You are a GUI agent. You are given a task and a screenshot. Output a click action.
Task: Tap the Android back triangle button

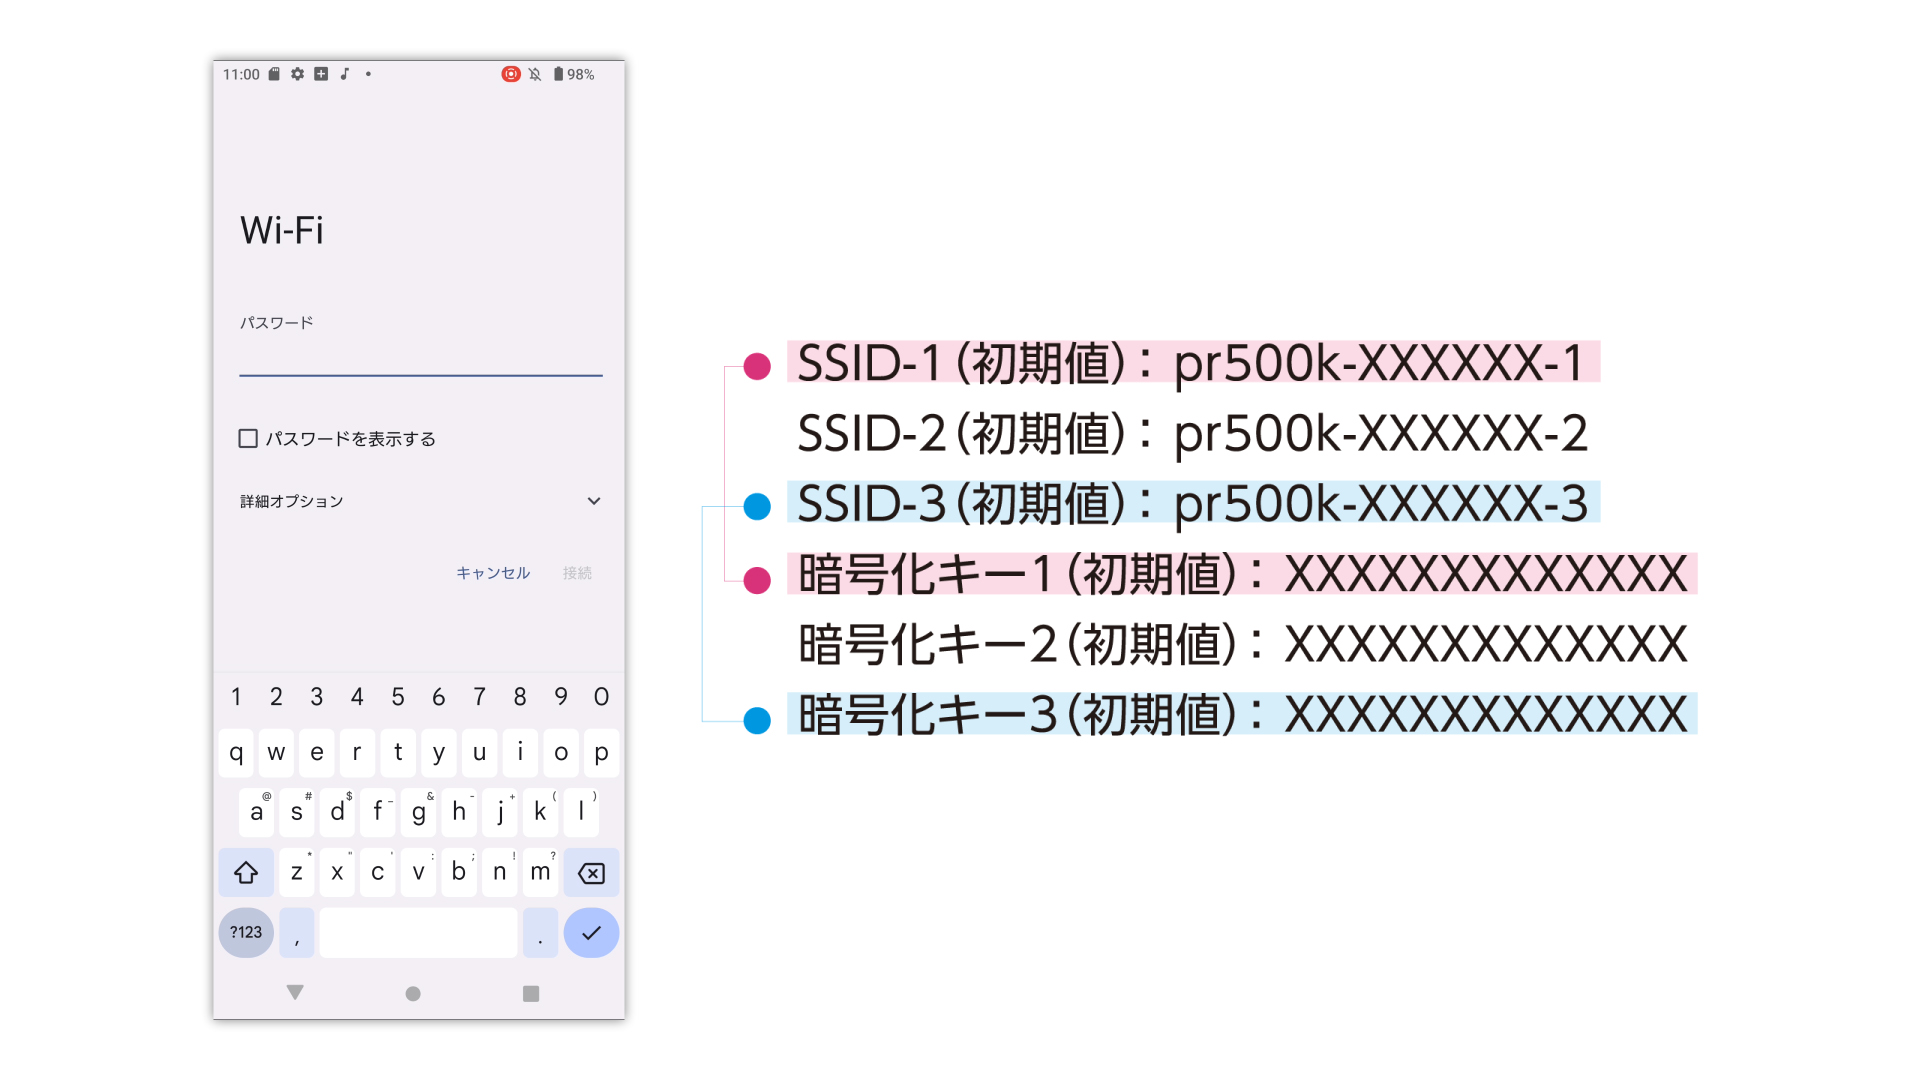coord(295,992)
